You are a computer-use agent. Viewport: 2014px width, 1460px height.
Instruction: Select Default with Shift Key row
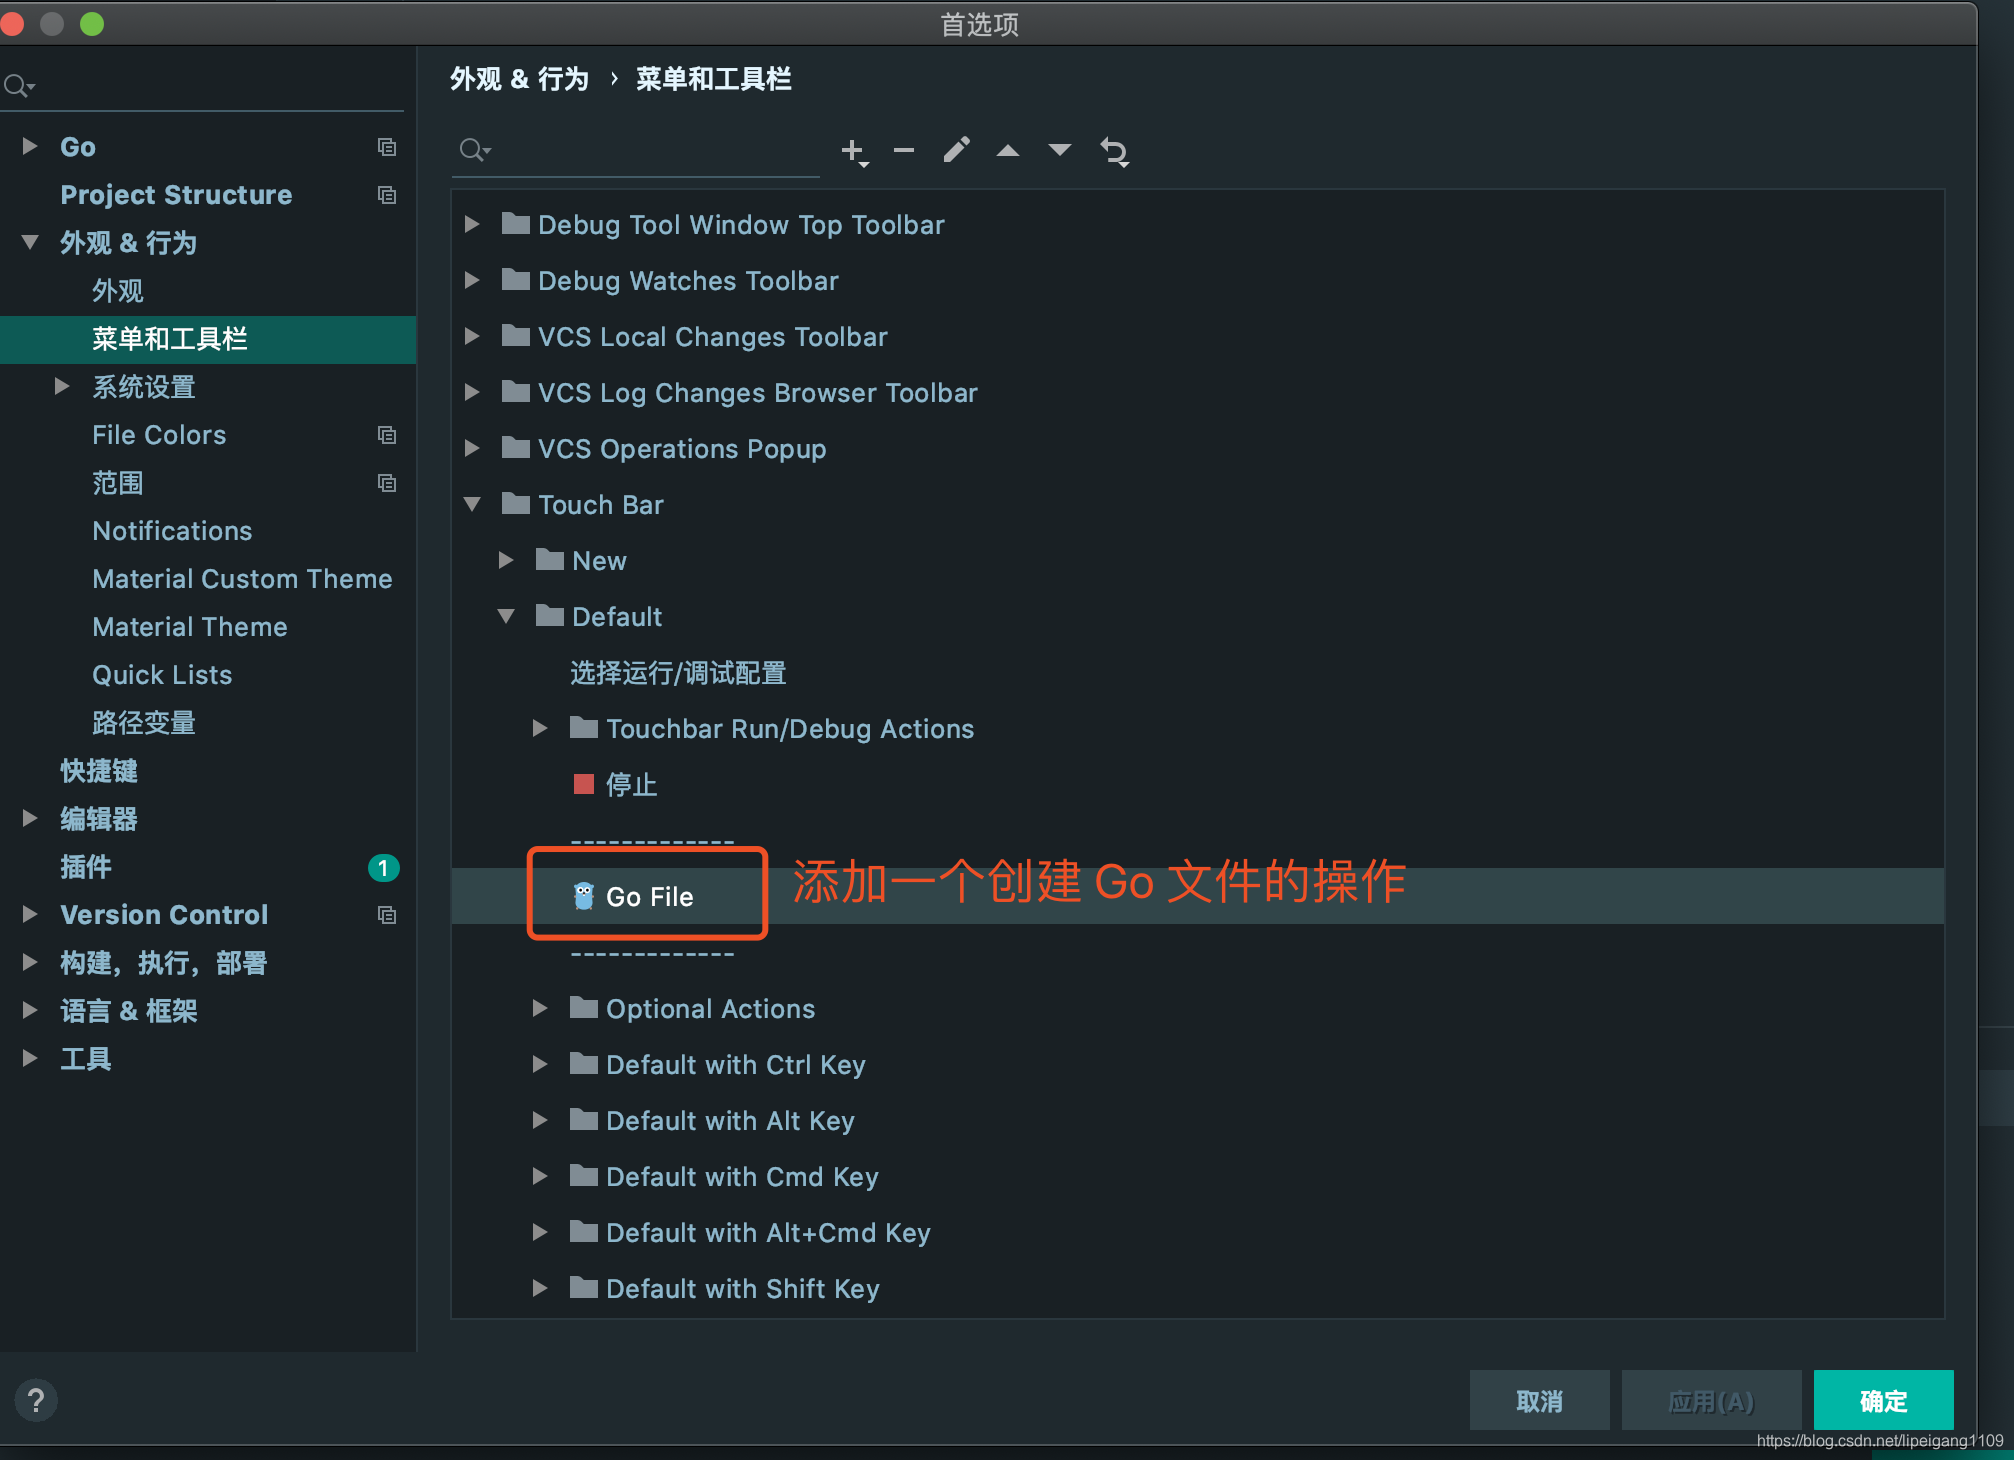(1198, 1288)
